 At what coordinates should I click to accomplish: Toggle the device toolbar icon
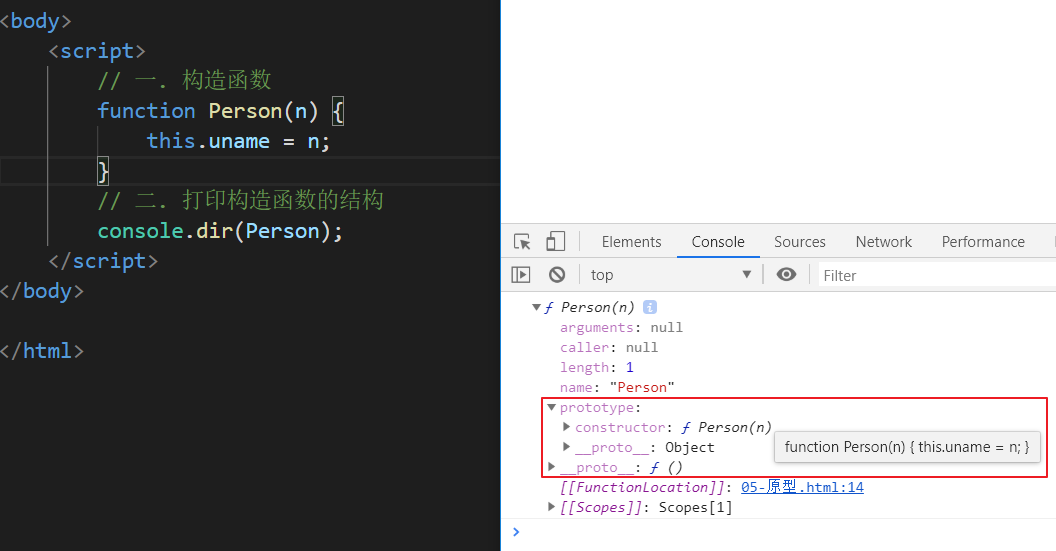tap(556, 241)
